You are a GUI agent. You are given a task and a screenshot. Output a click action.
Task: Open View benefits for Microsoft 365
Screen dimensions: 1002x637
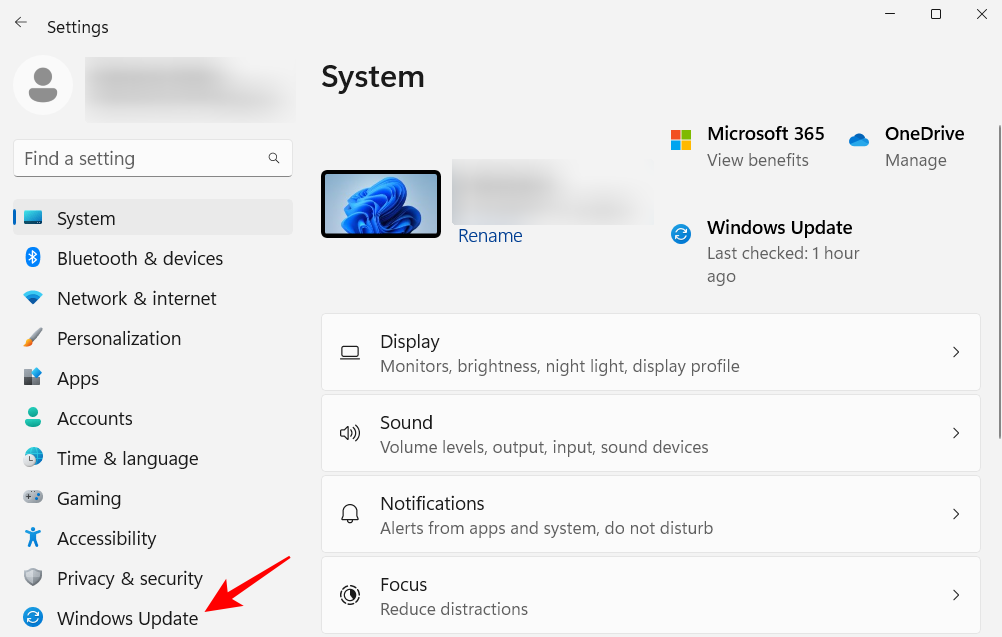tap(757, 159)
